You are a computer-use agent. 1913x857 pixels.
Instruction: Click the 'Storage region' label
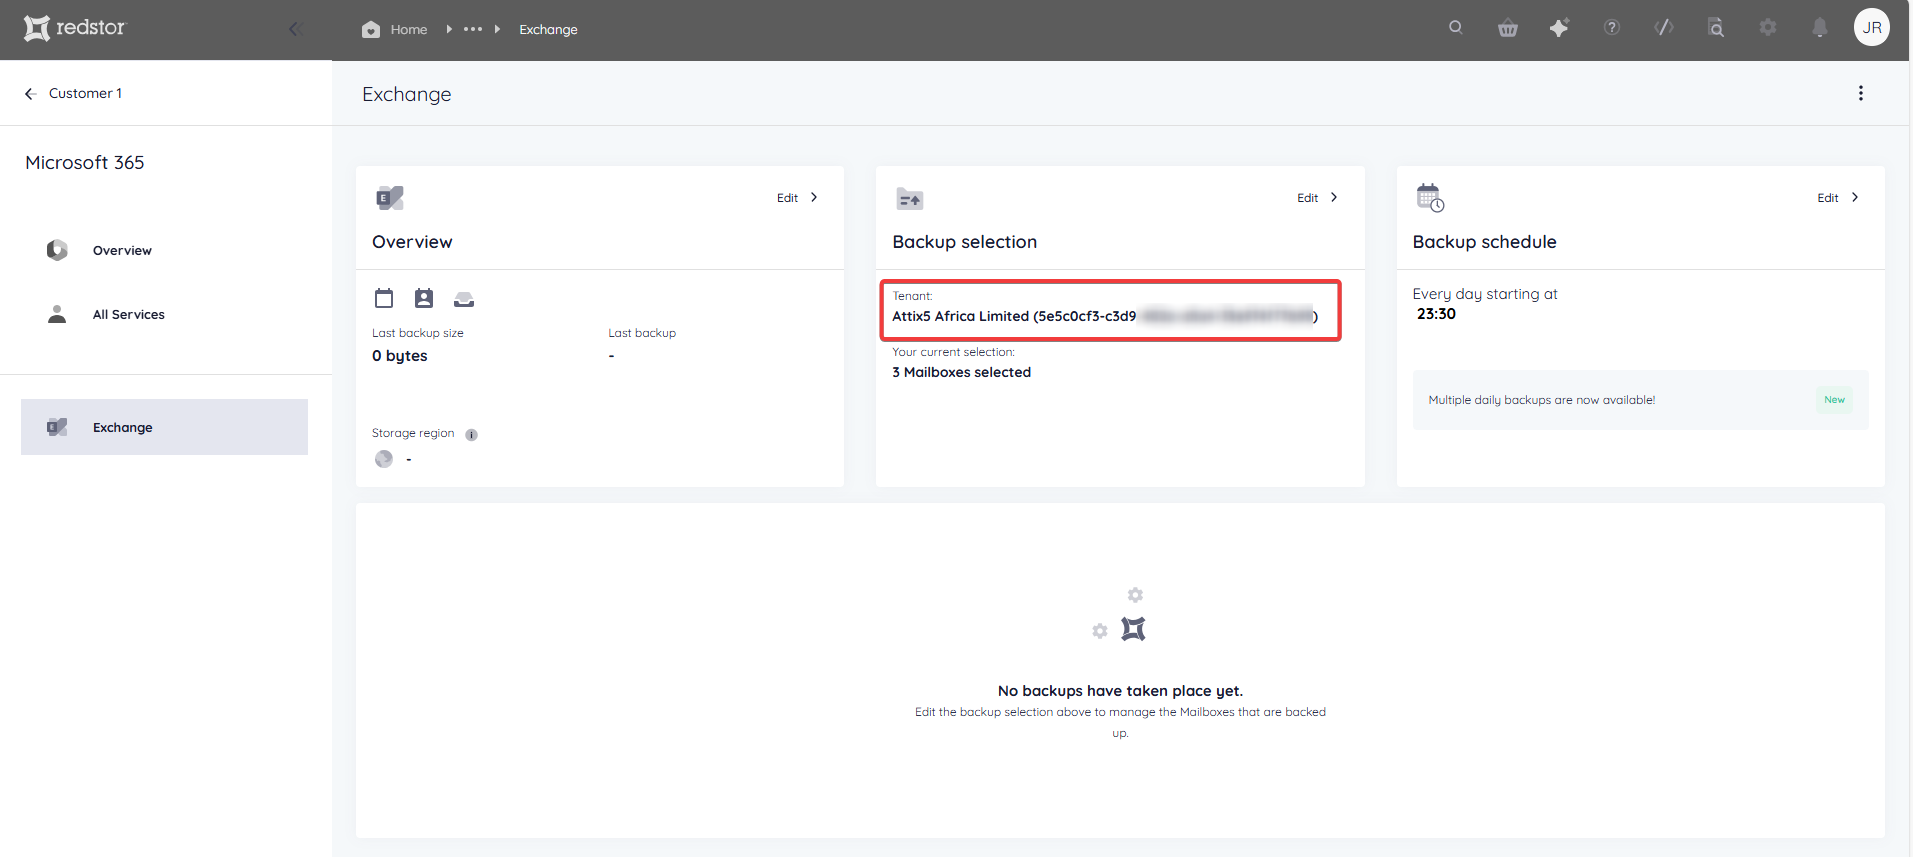413,433
